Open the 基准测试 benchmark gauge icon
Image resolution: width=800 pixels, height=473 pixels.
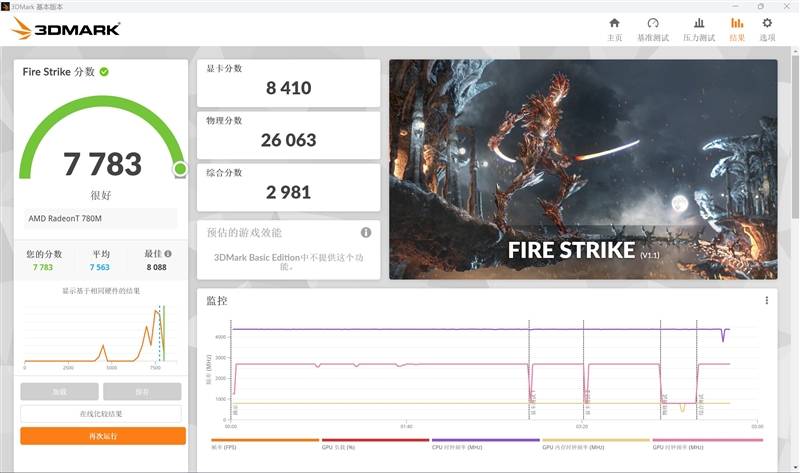coord(652,29)
